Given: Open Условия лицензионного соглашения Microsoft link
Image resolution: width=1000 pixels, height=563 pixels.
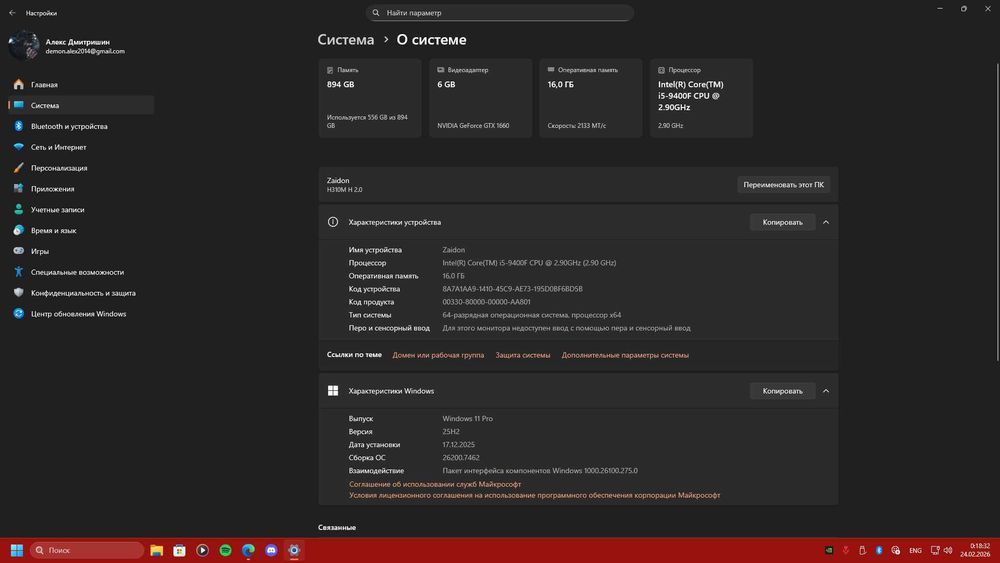Looking at the screenshot, I should pos(534,495).
